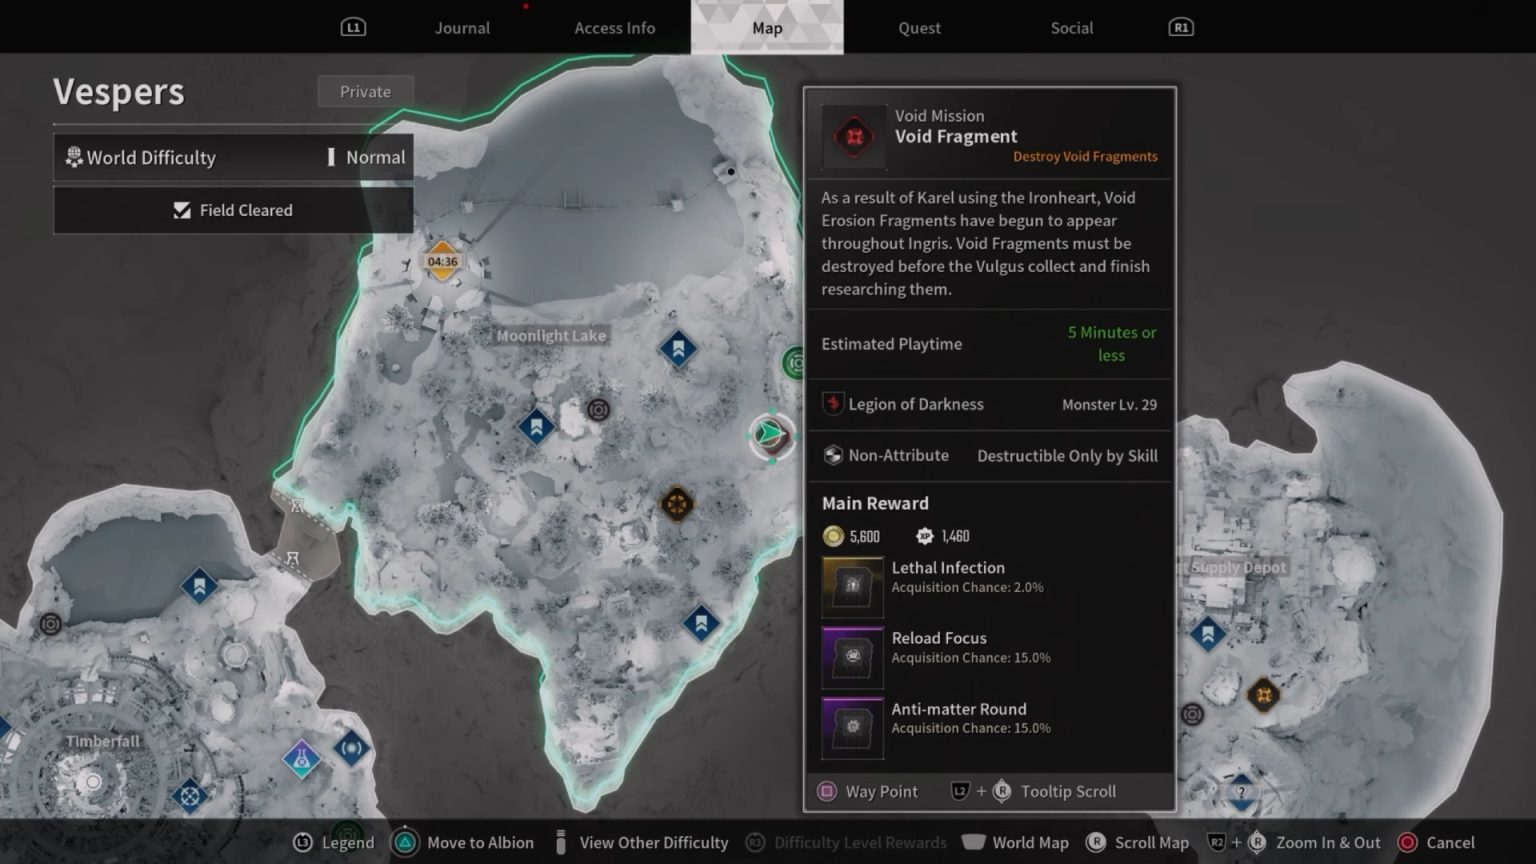Switch to the Journal tab
The height and width of the screenshot is (864, 1536).
tap(462, 28)
